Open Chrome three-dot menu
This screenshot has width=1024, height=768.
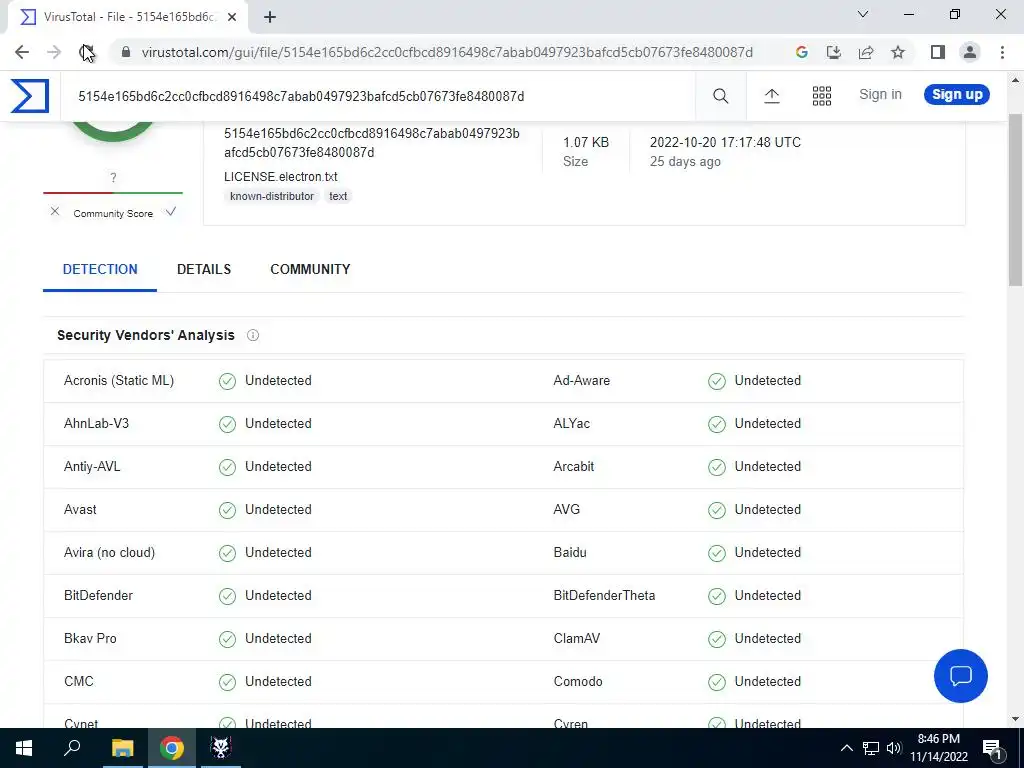tap(1002, 52)
